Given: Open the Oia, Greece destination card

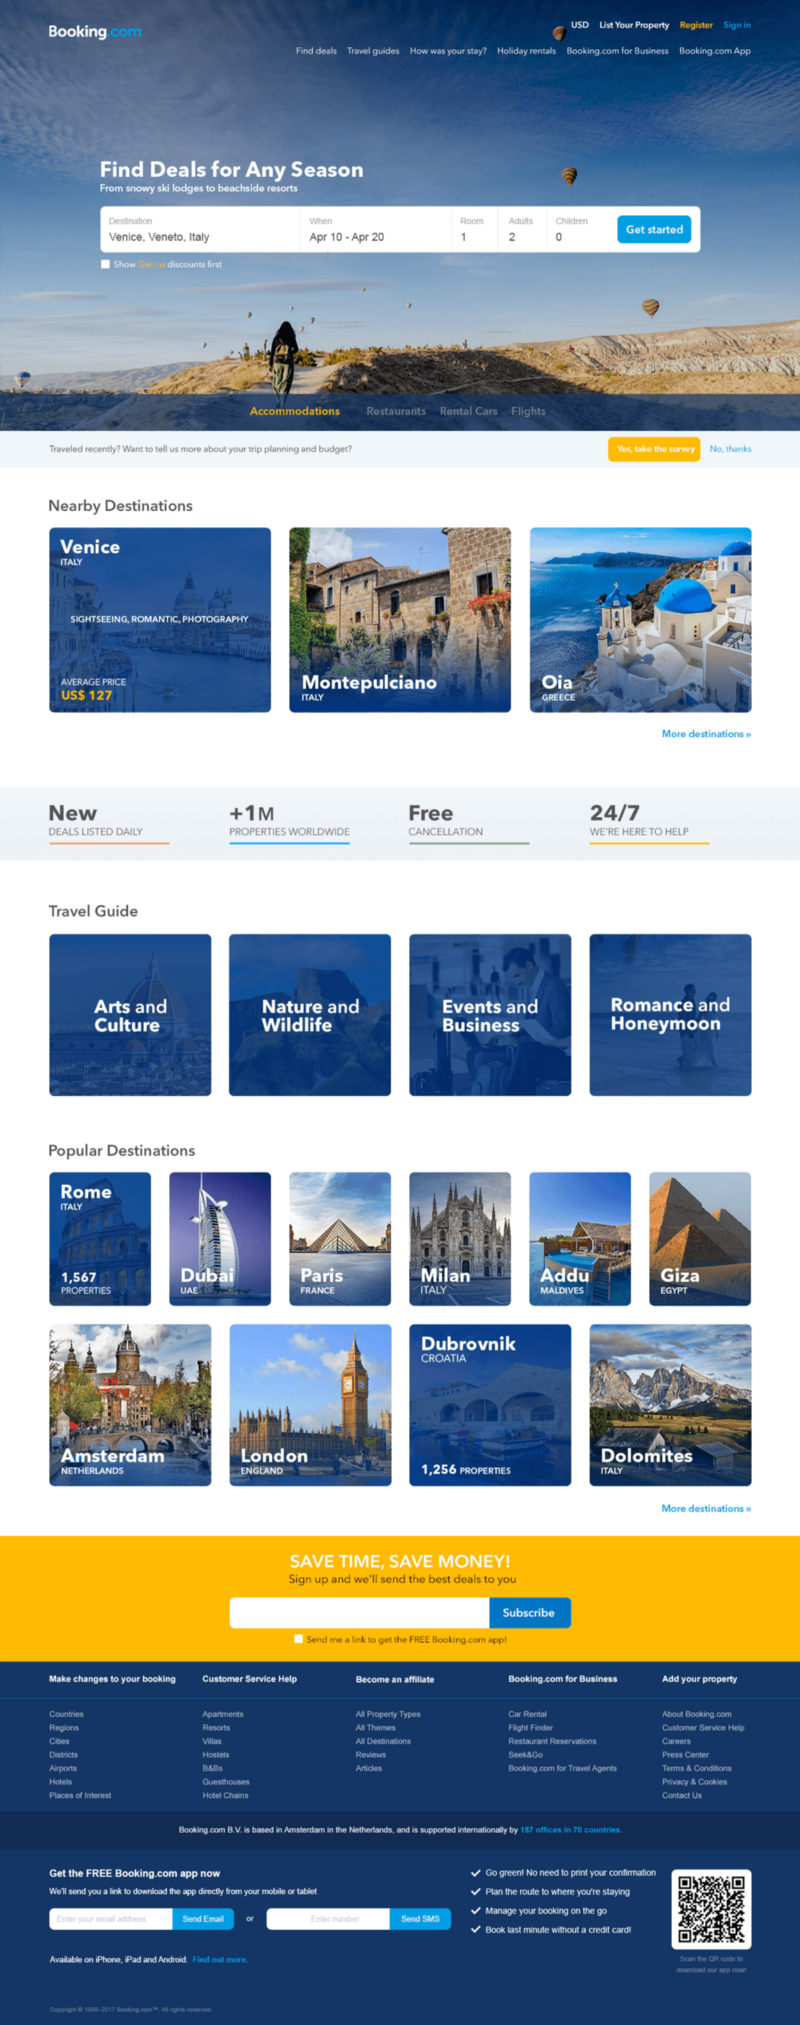Looking at the screenshot, I should point(640,620).
